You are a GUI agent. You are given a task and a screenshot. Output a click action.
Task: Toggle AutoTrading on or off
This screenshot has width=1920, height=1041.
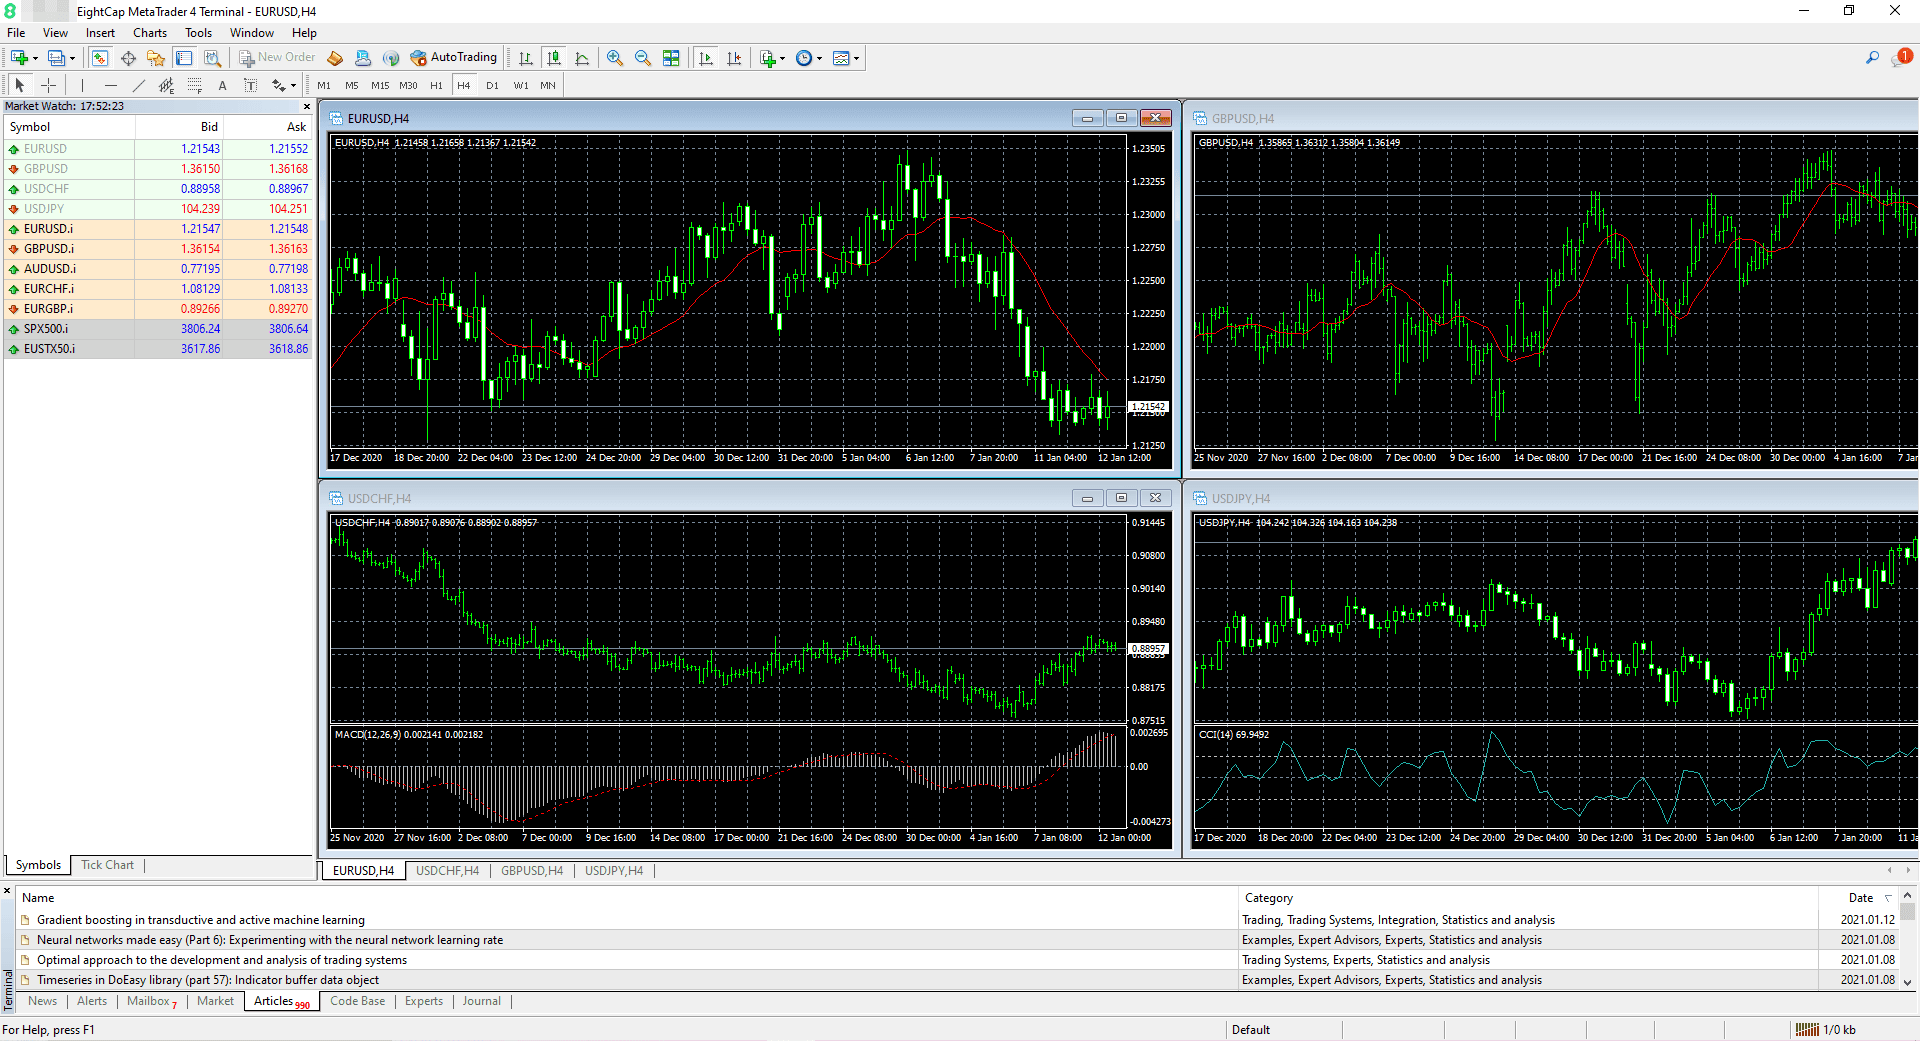tap(454, 57)
